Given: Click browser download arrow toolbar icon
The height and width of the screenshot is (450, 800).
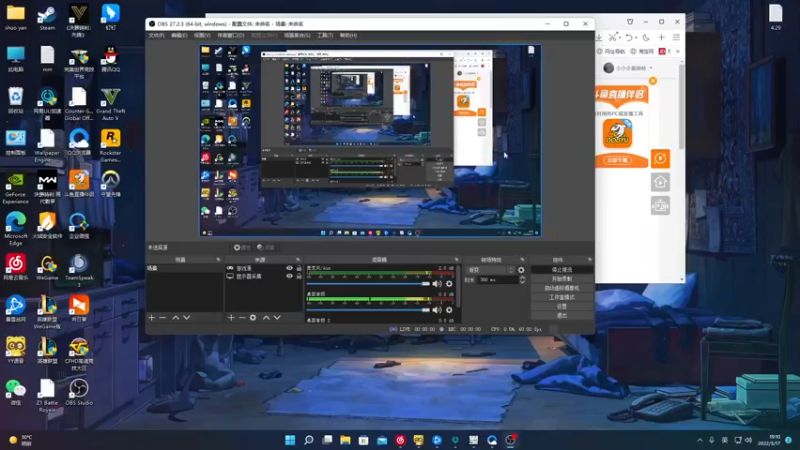Looking at the screenshot, I should [x=599, y=37].
